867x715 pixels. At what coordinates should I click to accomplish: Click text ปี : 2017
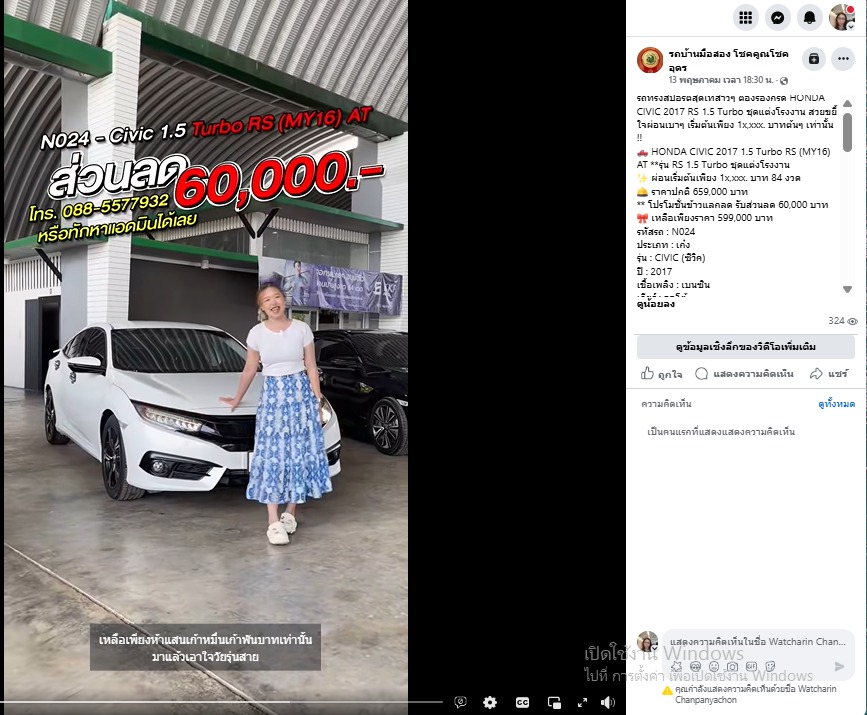click(x=654, y=272)
